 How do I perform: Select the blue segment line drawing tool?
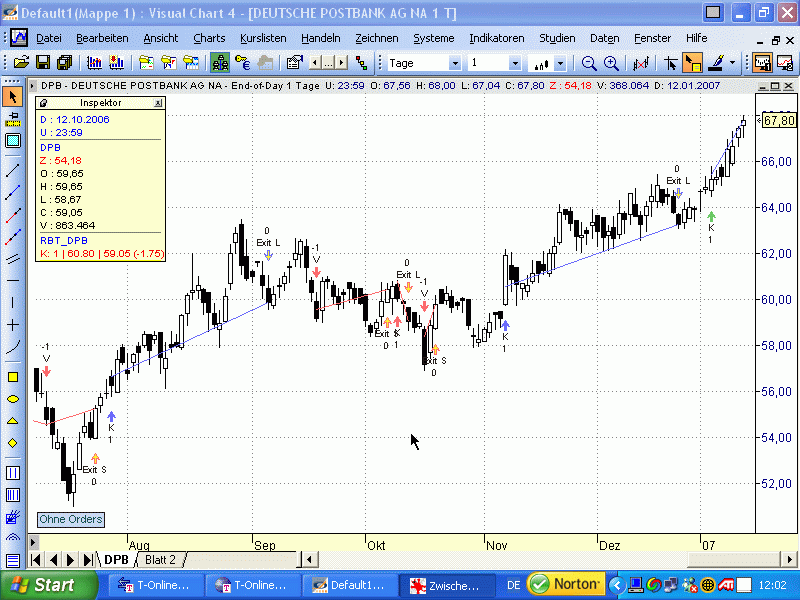[x=13, y=192]
